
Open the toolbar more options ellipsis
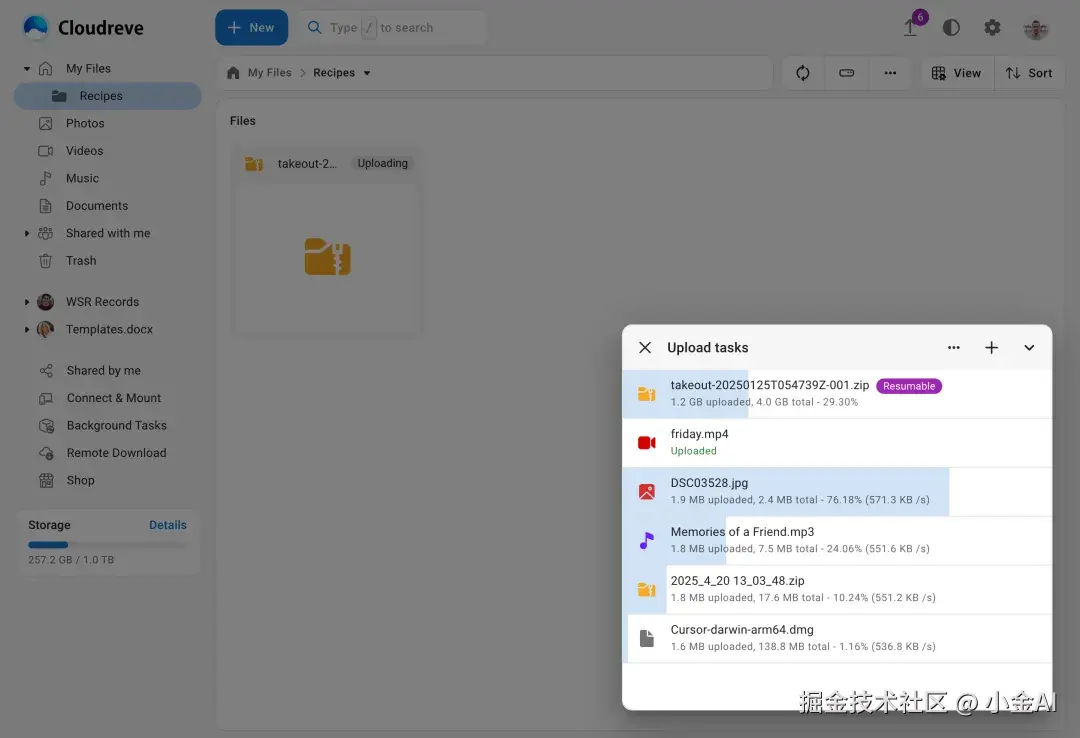click(890, 73)
